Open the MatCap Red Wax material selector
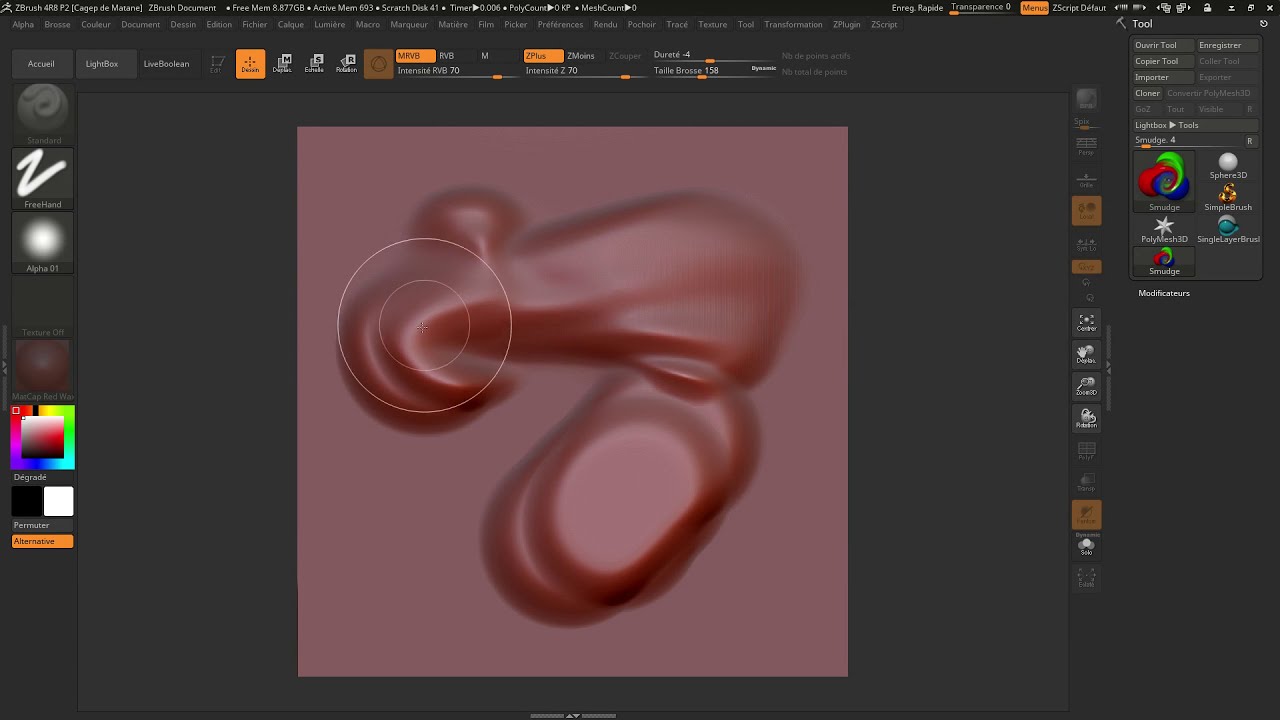This screenshot has width=1280, height=720. pos(43,371)
